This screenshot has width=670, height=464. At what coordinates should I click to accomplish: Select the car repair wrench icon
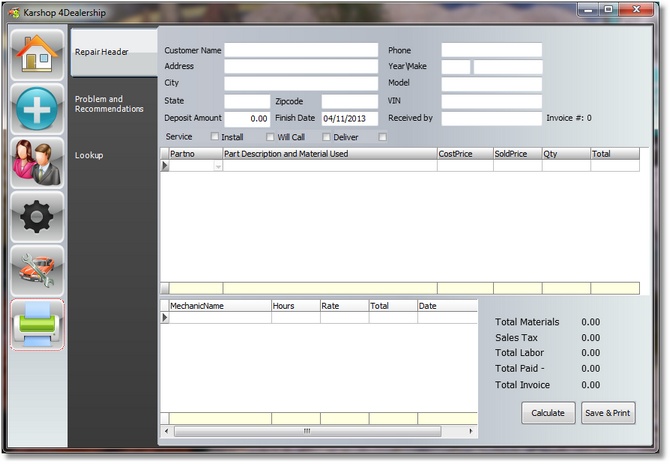click(x=37, y=270)
